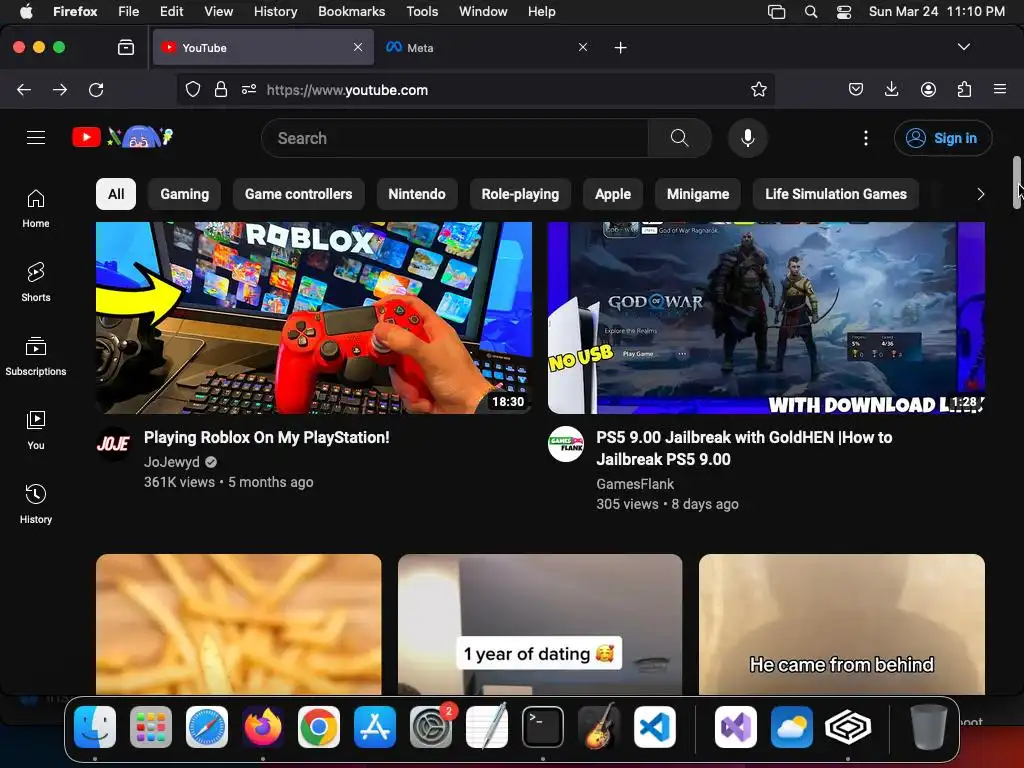Open the 'He came from behind' short
This screenshot has height=768, width=1024.
tap(842, 624)
